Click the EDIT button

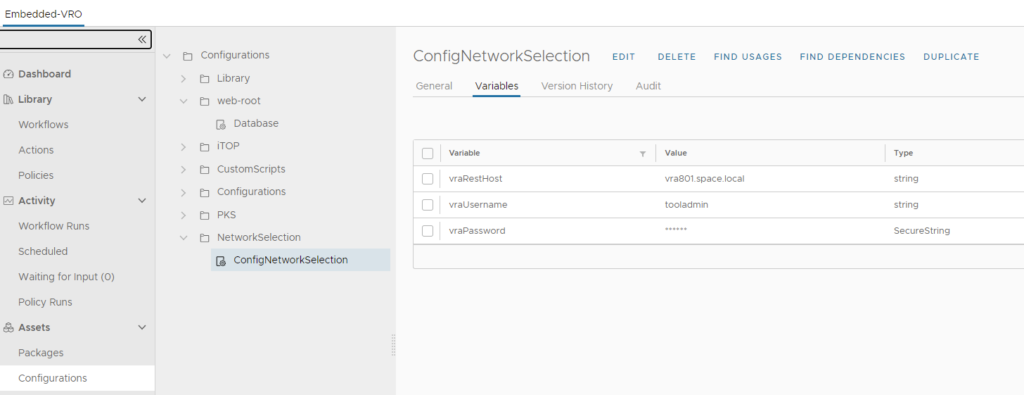[624, 57]
